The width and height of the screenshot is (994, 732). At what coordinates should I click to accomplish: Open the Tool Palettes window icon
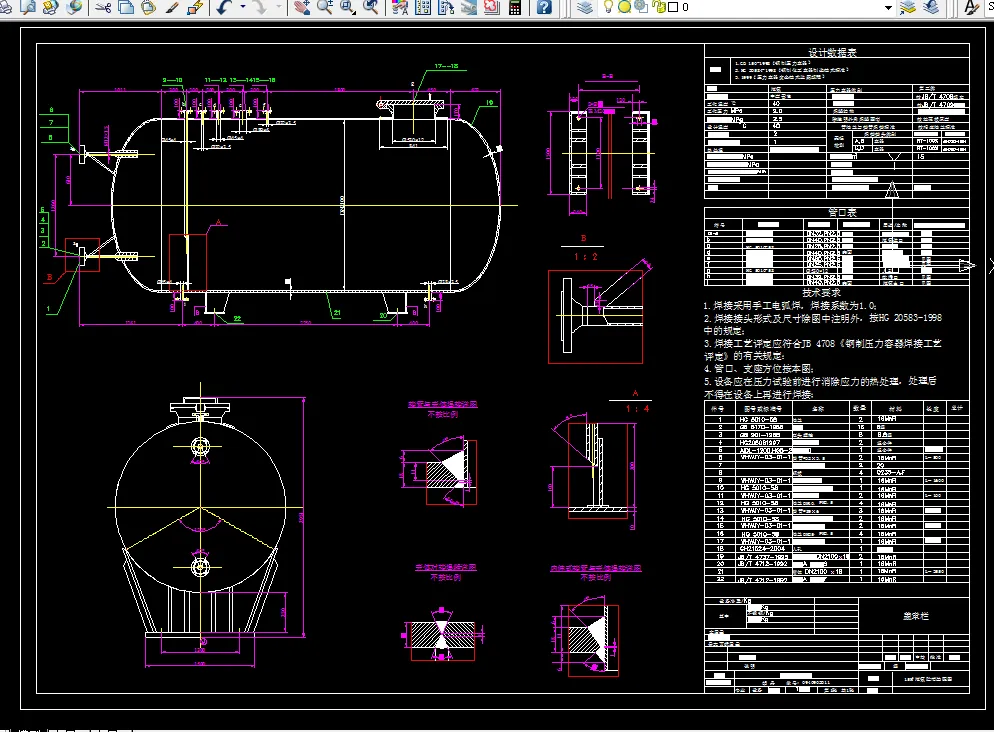[x=446, y=7]
